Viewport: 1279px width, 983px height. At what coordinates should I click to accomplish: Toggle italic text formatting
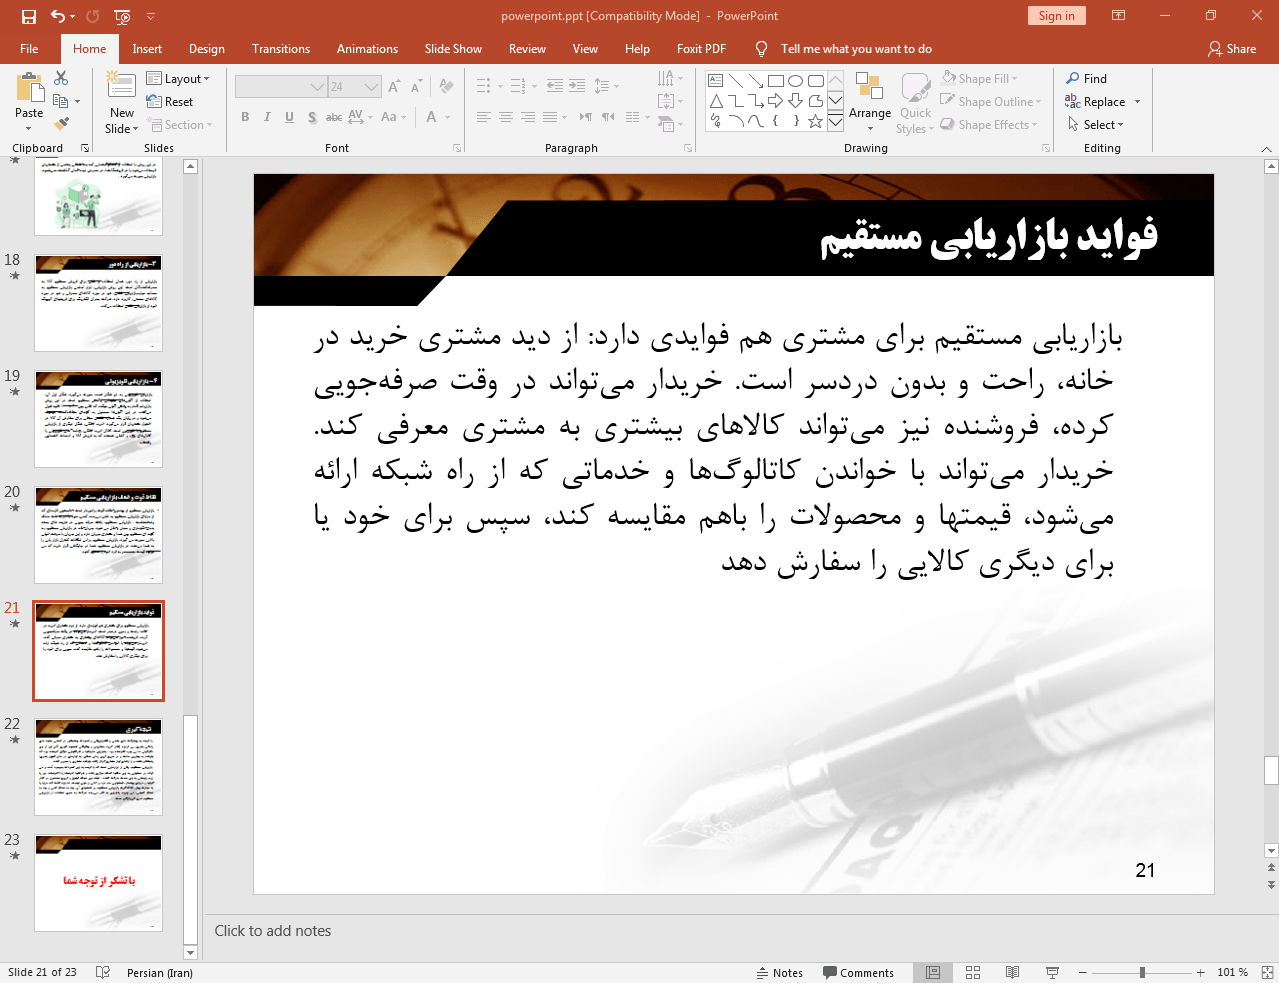267,117
